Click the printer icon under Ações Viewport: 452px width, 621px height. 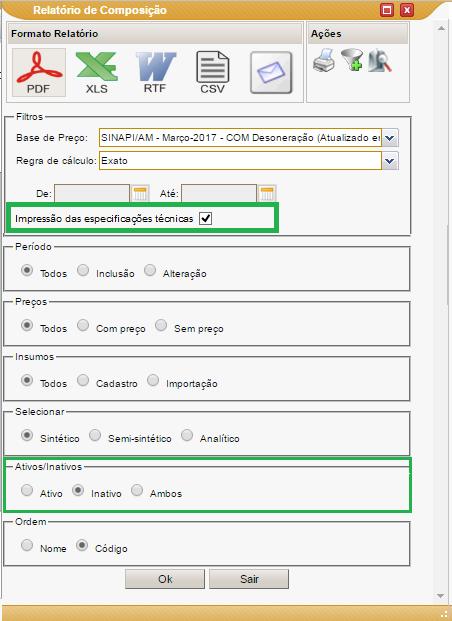click(324, 61)
